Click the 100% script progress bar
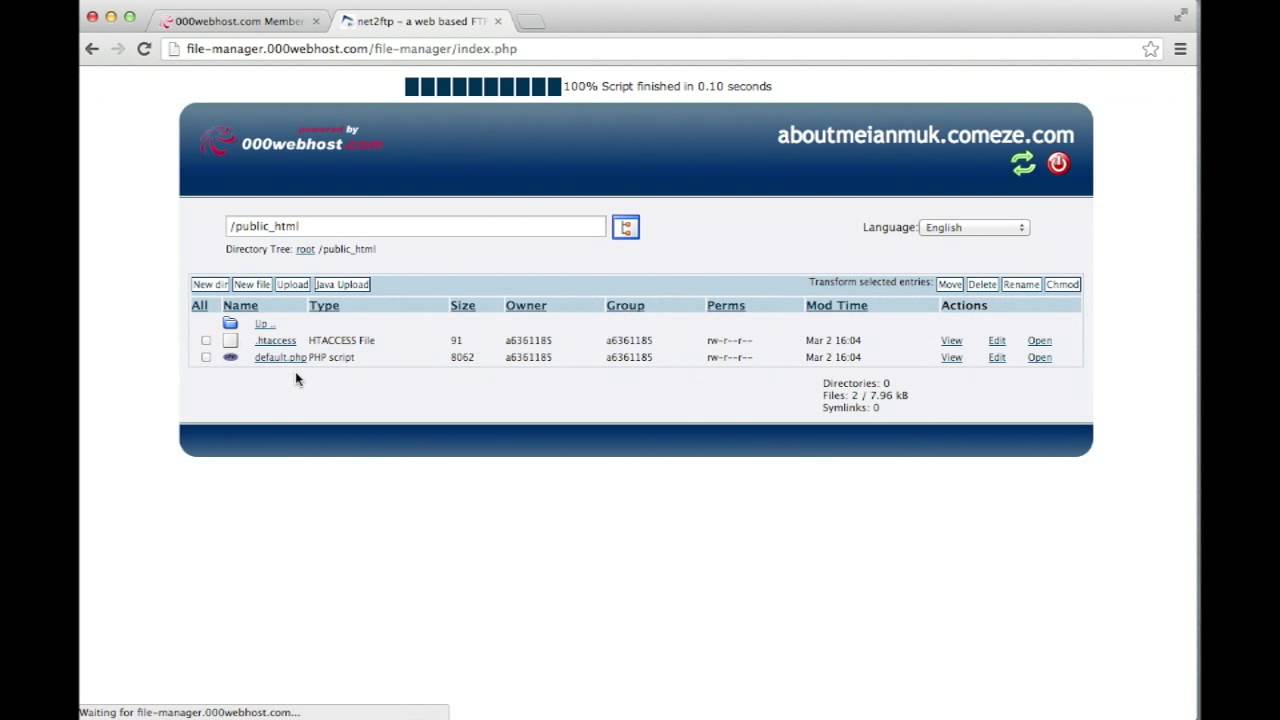1280x720 pixels. point(483,86)
